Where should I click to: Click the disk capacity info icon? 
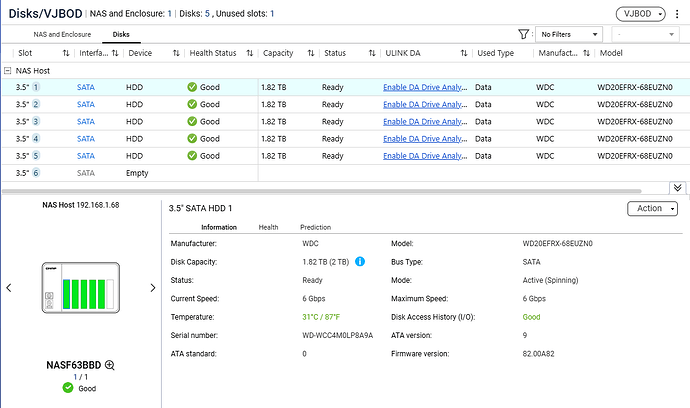(360, 261)
